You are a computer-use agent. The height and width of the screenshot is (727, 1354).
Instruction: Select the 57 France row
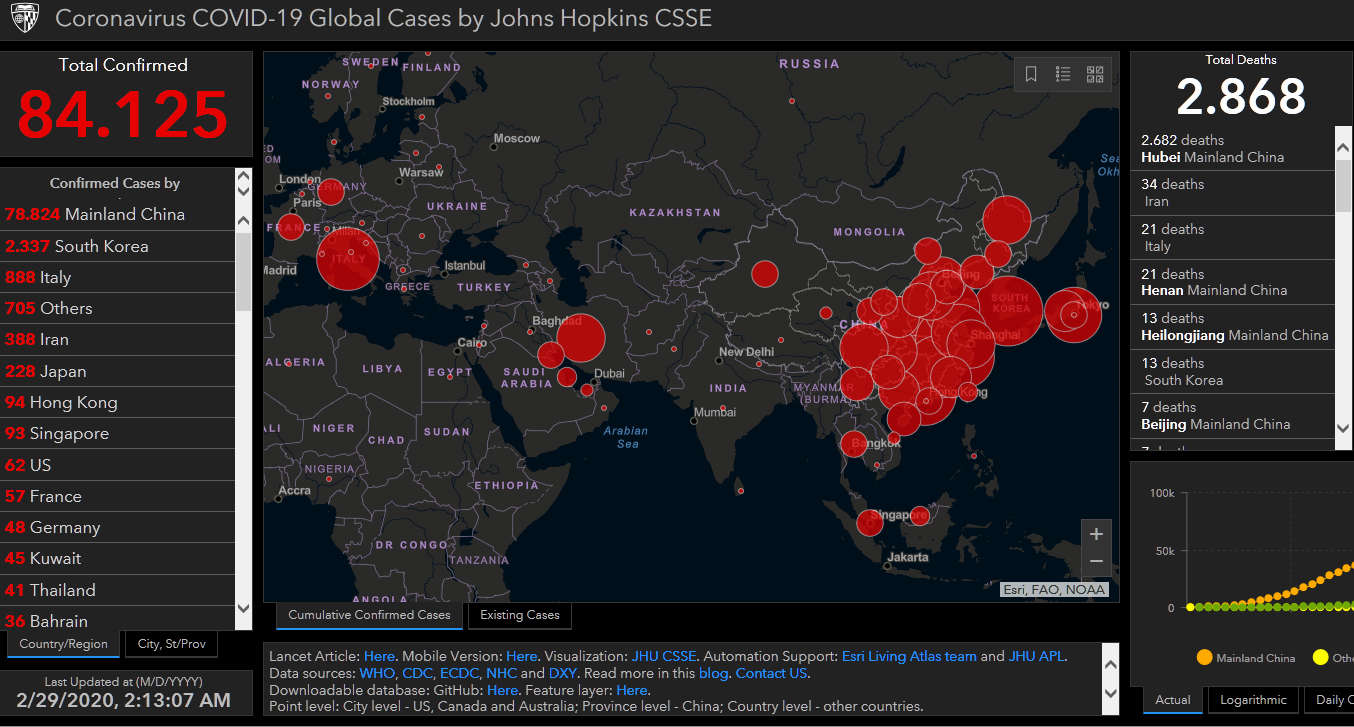pos(117,496)
